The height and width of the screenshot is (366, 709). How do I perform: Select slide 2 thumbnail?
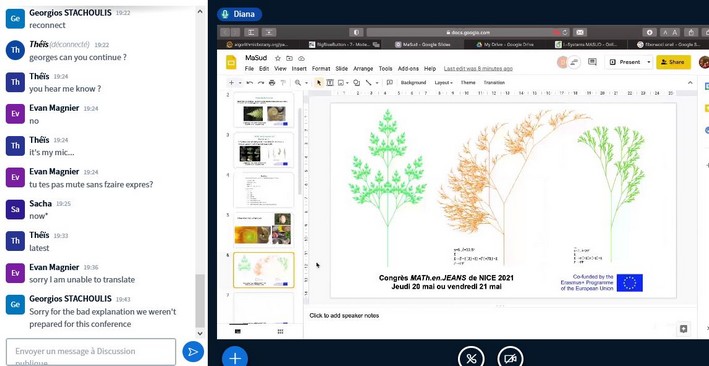263,110
